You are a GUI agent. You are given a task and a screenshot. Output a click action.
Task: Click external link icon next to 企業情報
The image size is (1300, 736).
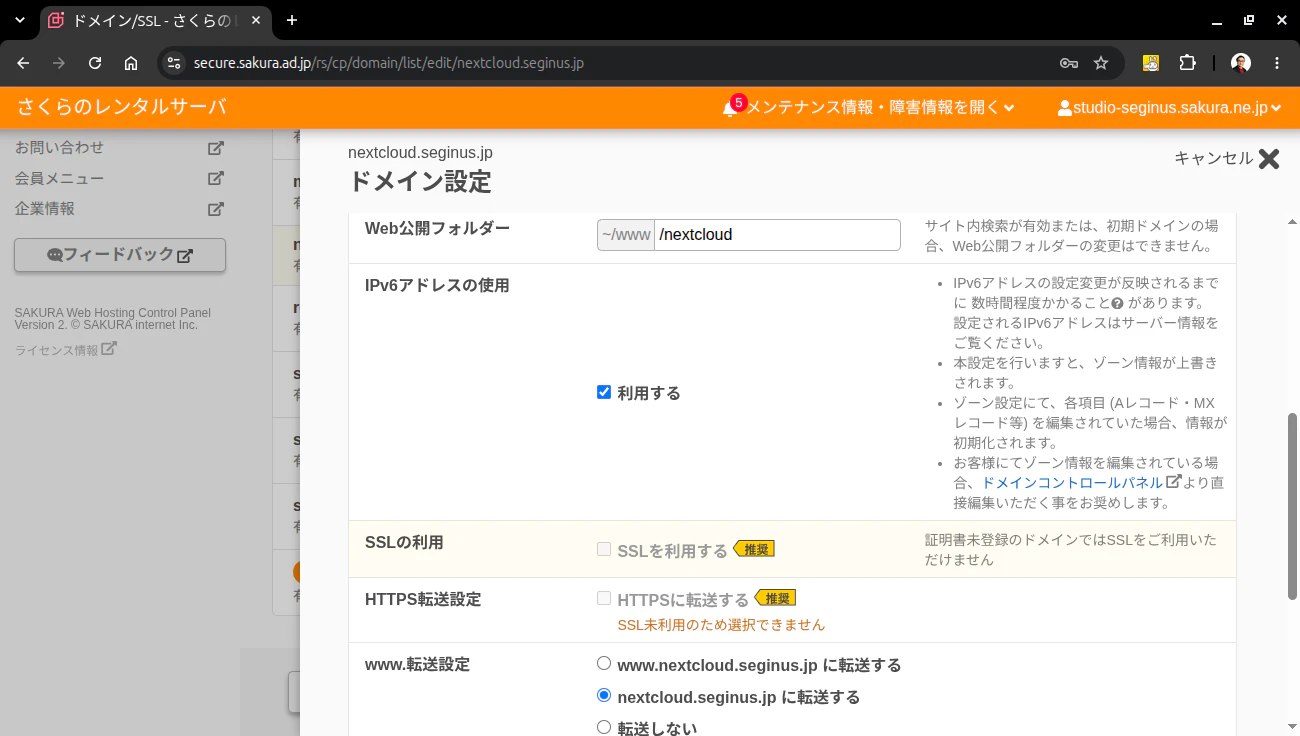(215, 209)
